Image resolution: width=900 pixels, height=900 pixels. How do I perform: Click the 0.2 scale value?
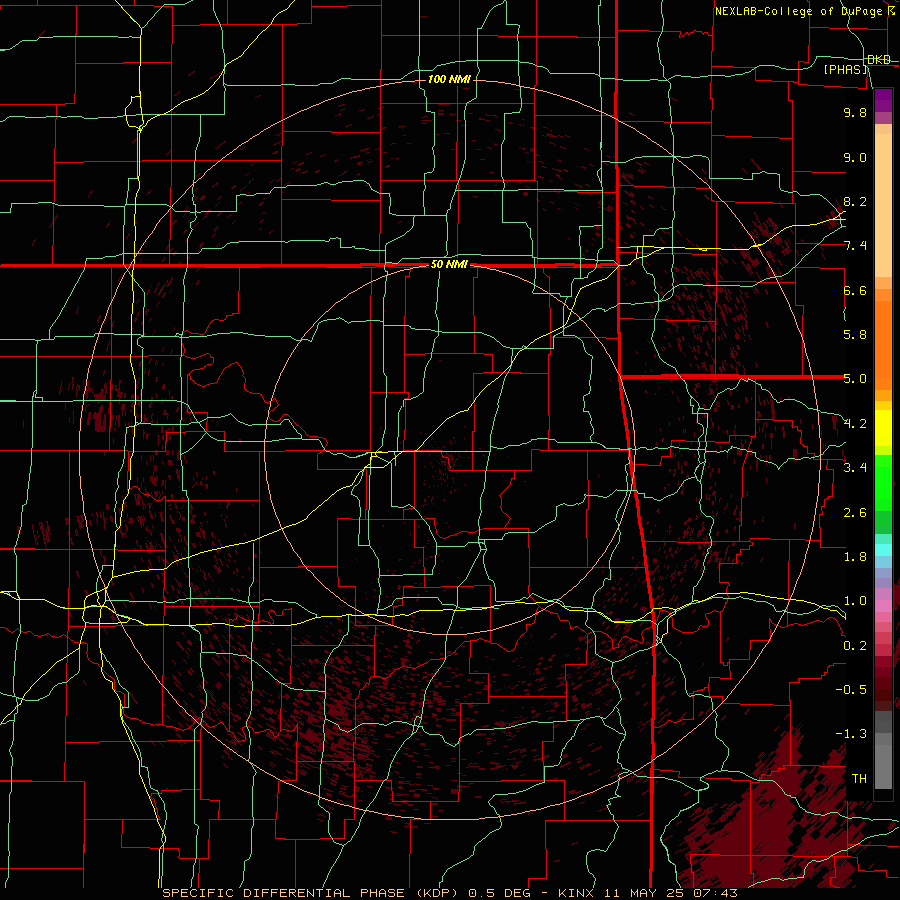855,646
